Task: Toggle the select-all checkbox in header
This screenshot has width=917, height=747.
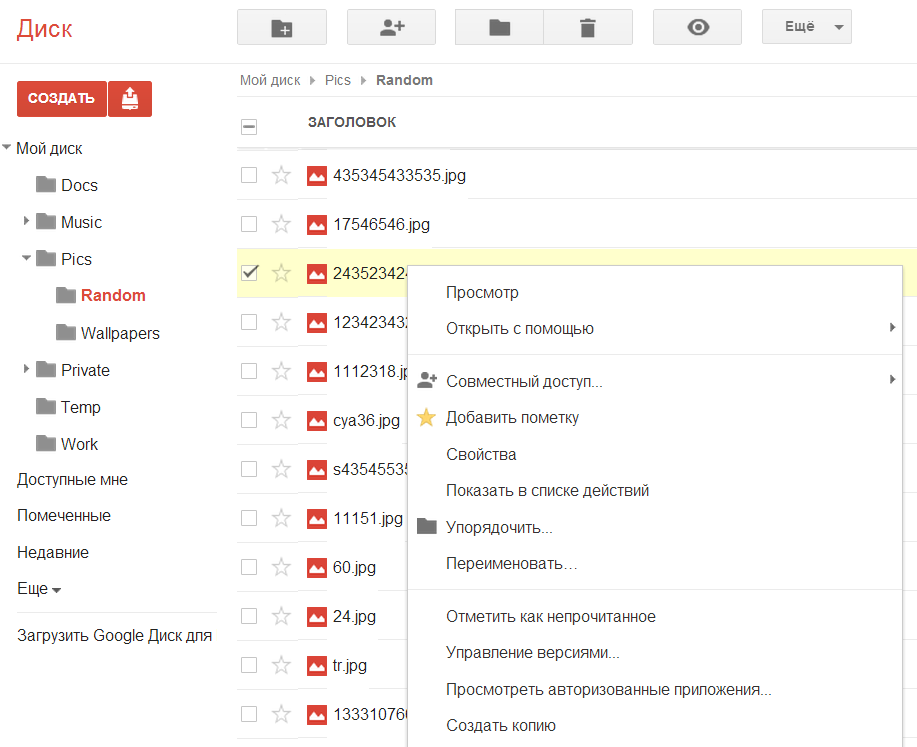Action: click(249, 127)
